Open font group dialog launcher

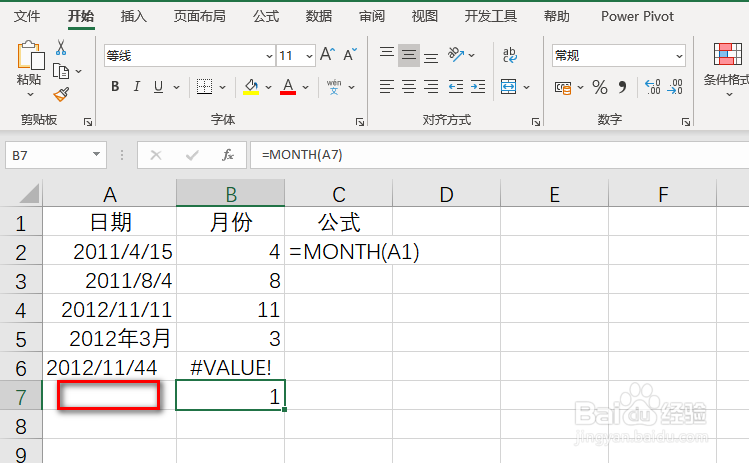360,122
